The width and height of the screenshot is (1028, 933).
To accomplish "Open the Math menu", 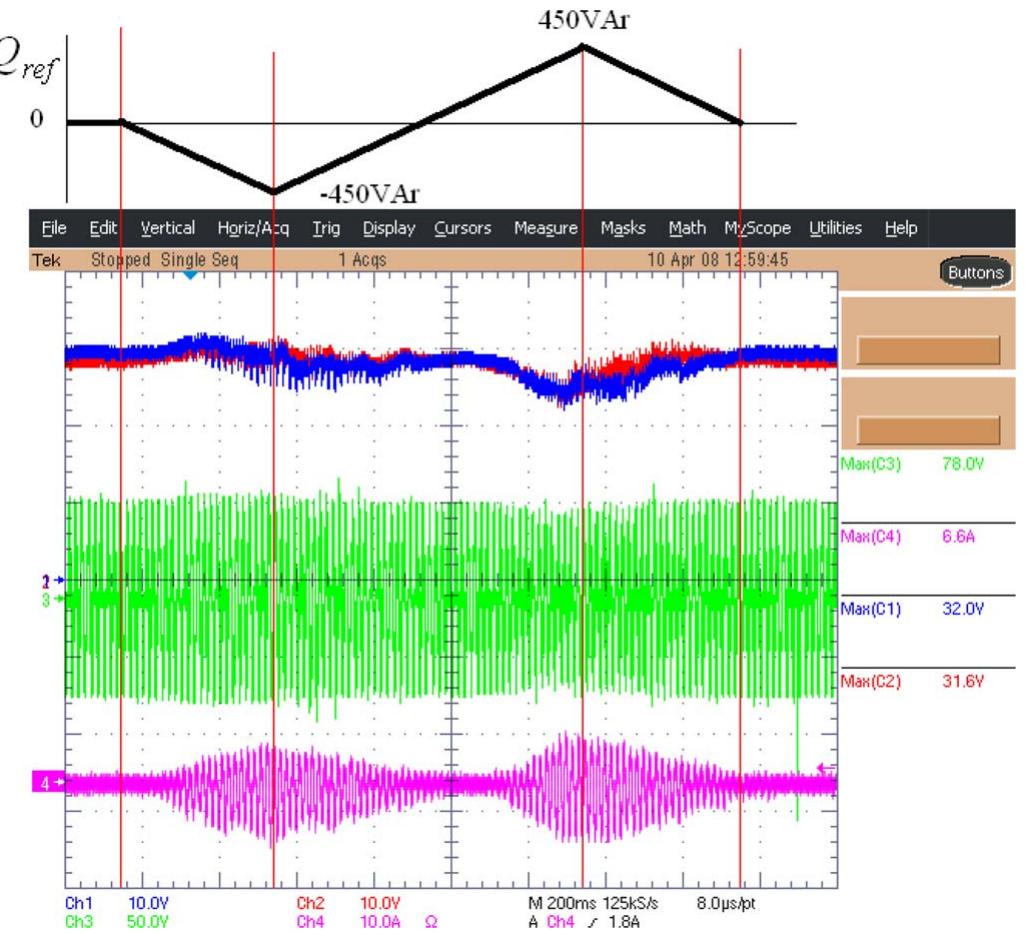I will (x=690, y=229).
